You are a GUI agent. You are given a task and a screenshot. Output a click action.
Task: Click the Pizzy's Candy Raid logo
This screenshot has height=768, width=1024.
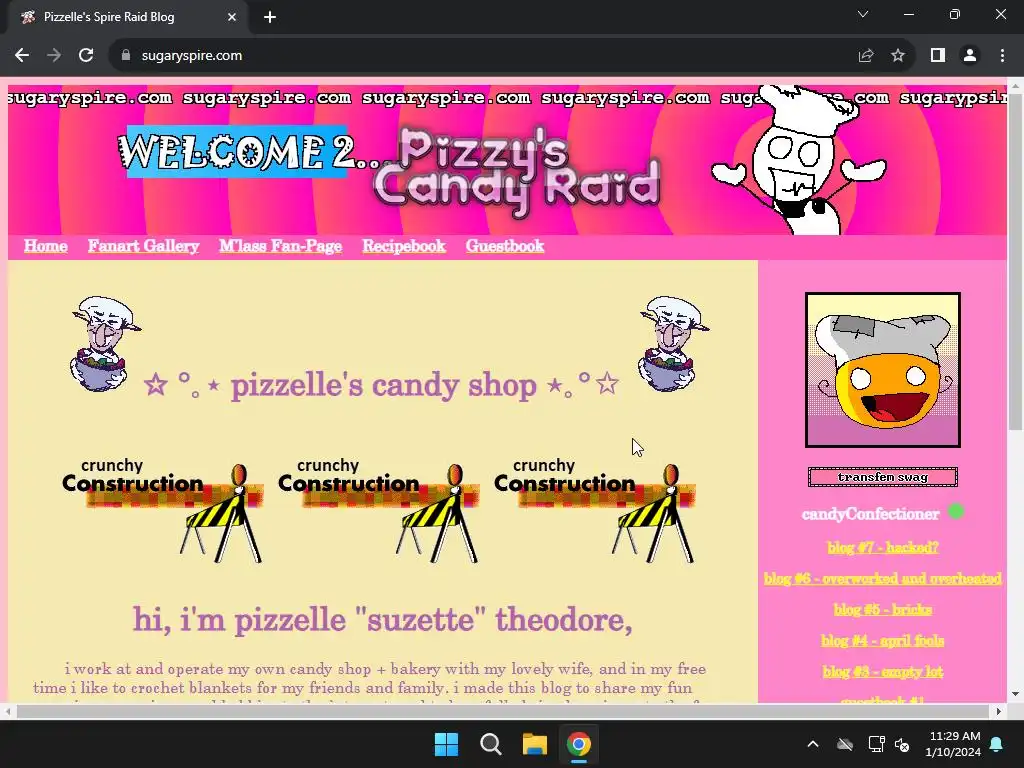[517, 171]
